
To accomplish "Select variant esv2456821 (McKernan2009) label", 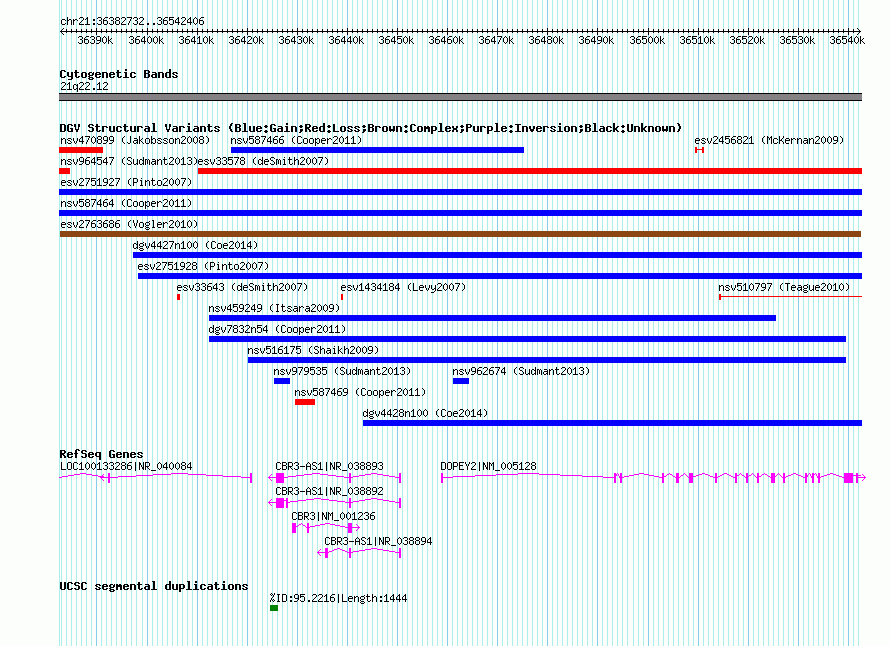I will (769, 140).
